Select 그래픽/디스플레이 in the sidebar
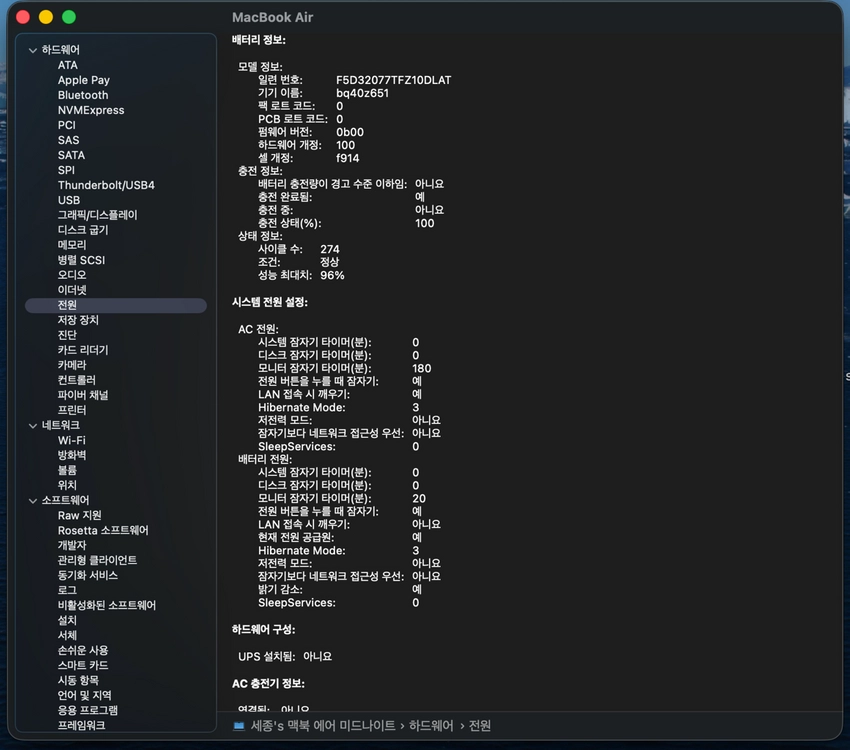850x750 pixels. (98, 215)
